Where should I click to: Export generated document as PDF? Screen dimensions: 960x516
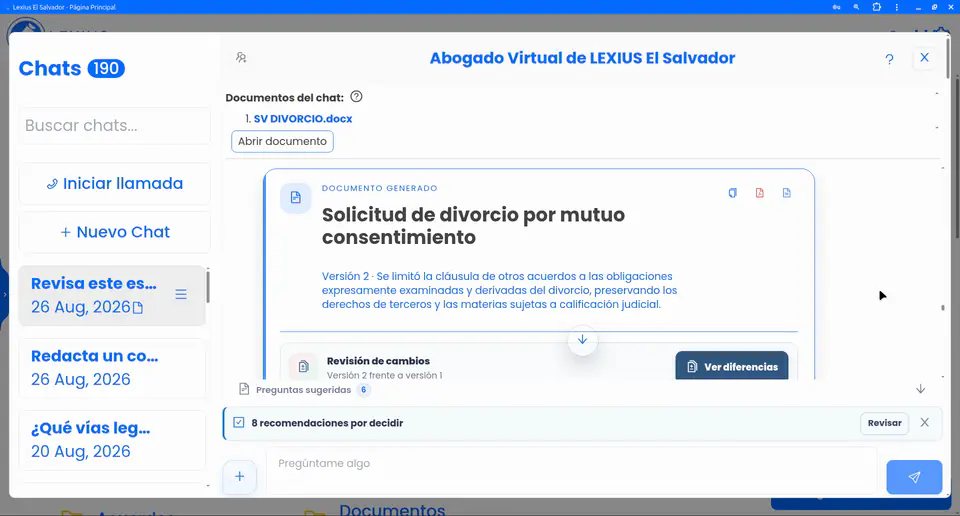pos(759,193)
